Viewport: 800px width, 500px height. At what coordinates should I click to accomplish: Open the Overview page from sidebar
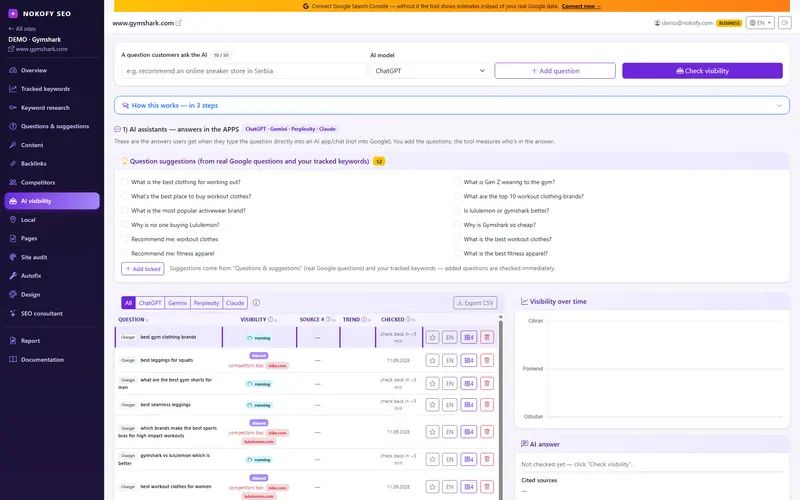tap(52, 70)
